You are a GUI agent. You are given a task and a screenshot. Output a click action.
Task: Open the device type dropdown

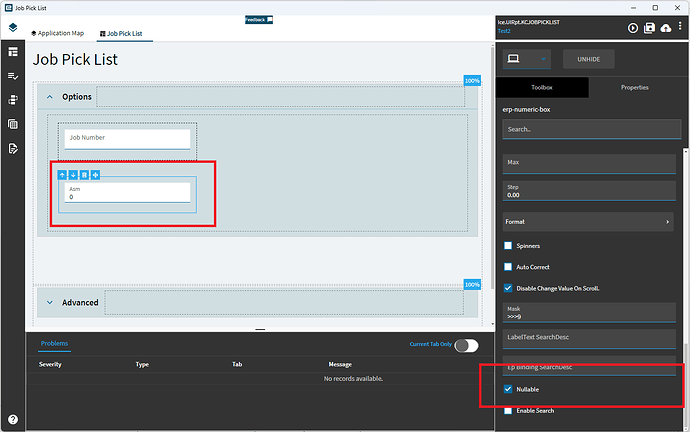[x=526, y=59]
